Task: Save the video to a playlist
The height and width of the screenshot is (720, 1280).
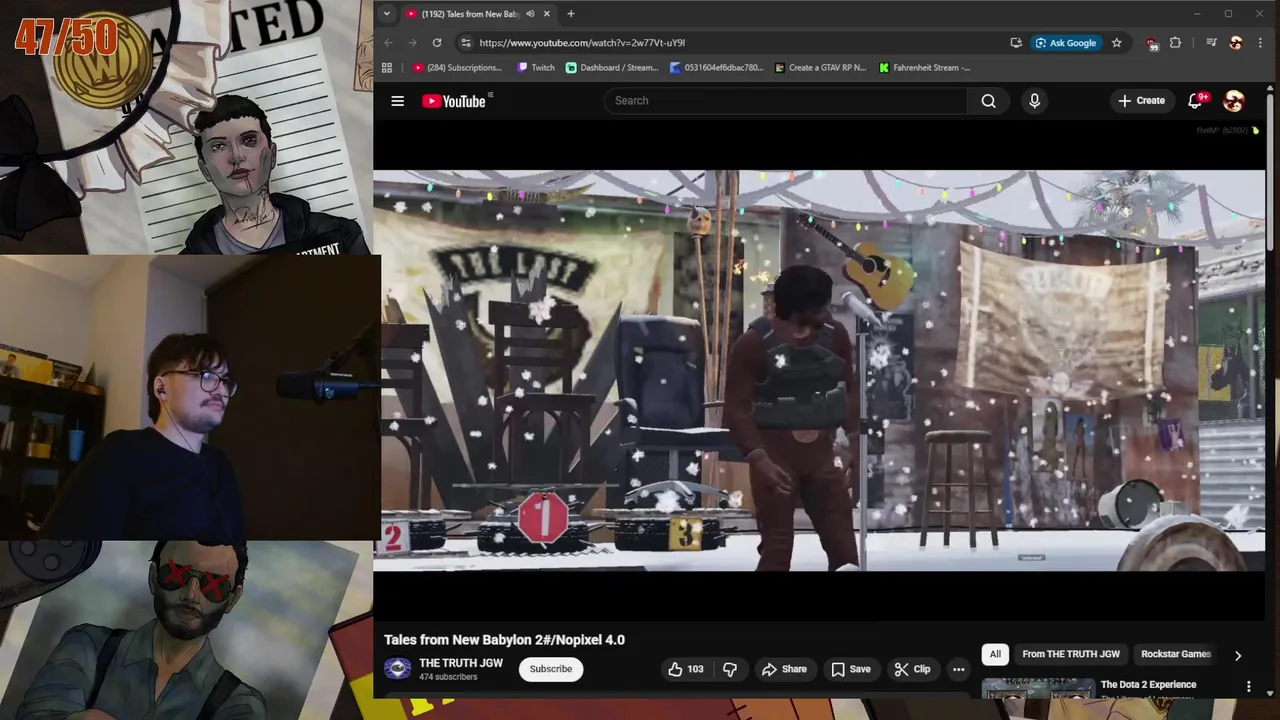Action: [x=851, y=669]
